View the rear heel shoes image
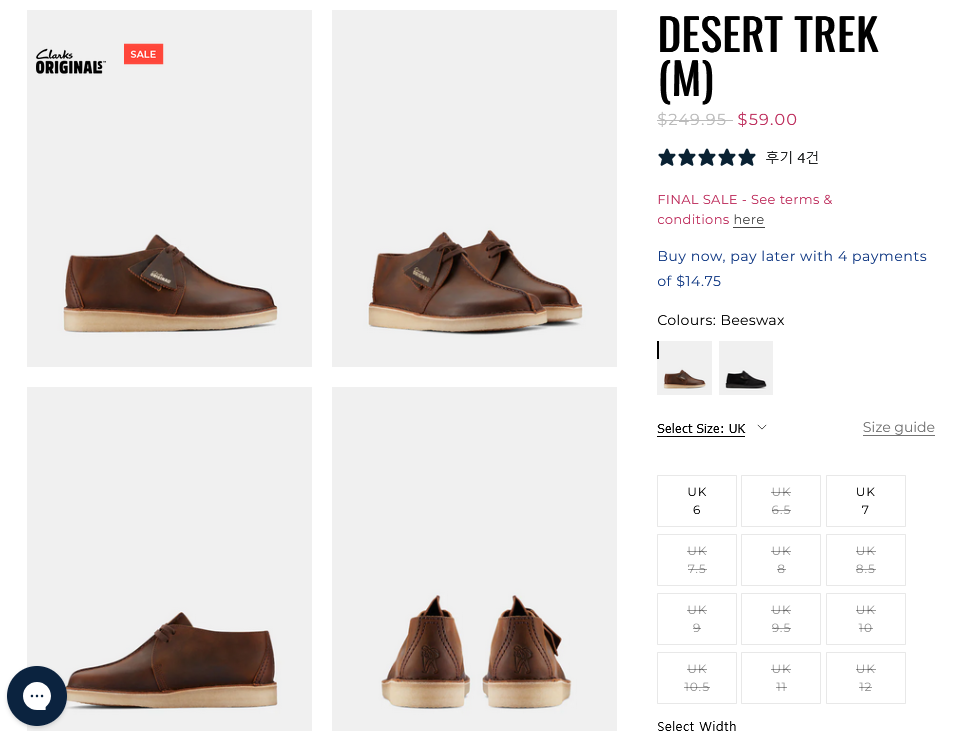Viewport: 954px width, 731px height. [x=474, y=559]
